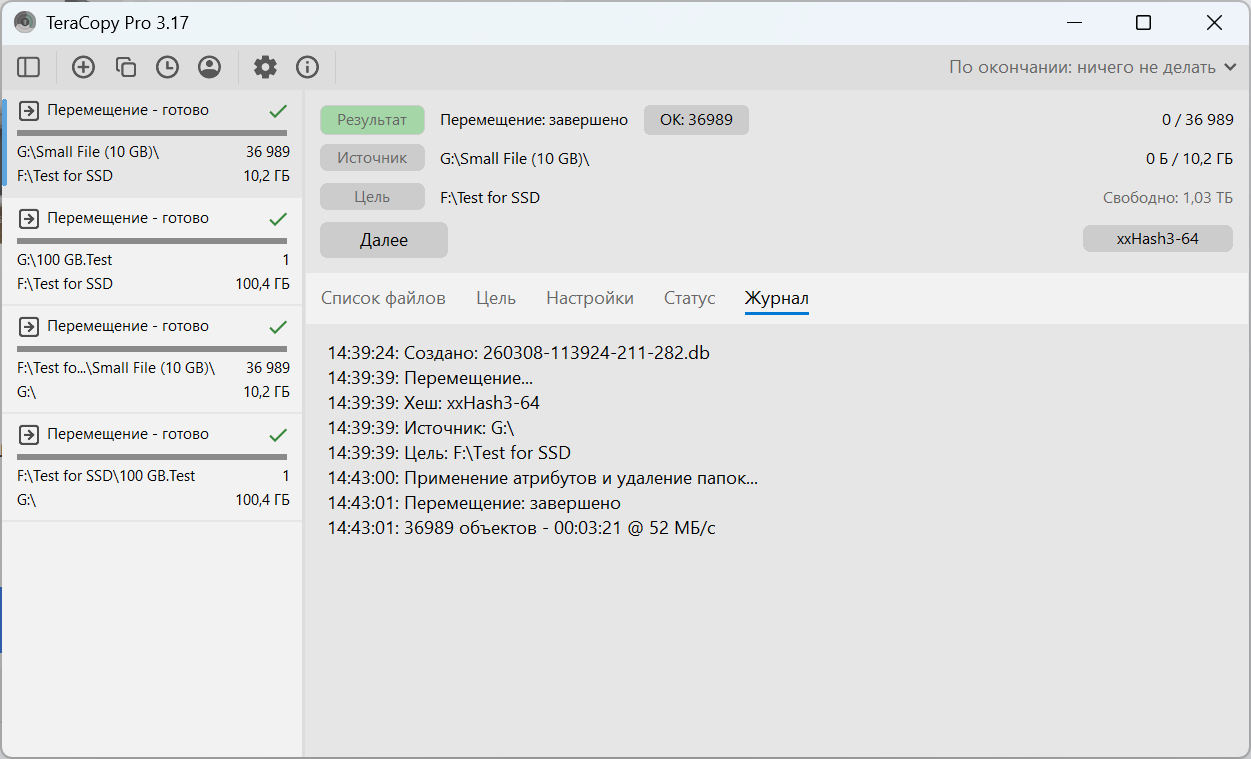Click log line 'Применение атрибутов и удаление папок...'
The height and width of the screenshot is (759, 1251).
pos(543,478)
